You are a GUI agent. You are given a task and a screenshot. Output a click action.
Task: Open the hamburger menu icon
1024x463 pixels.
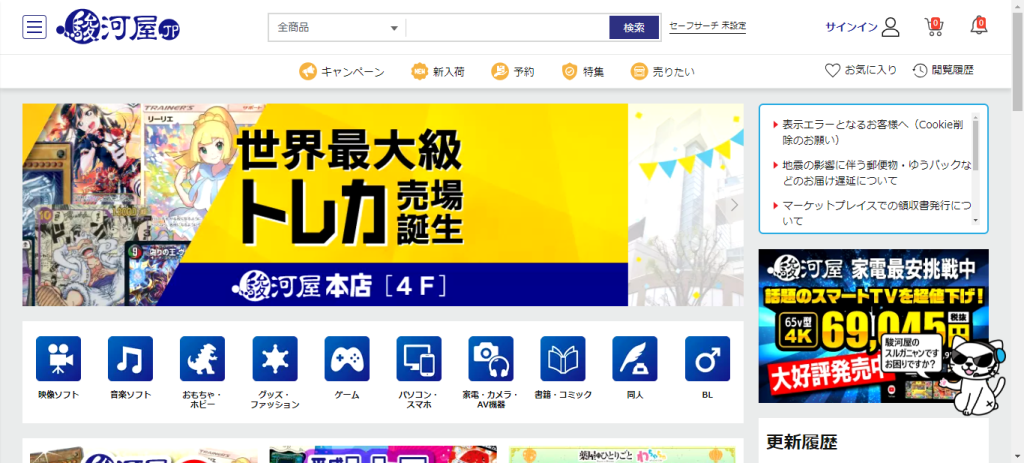pyautogui.click(x=35, y=27)
